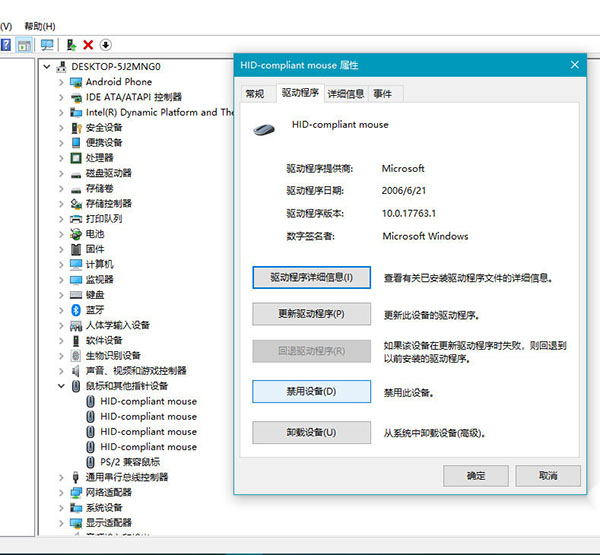Collapse the DESKTOP-5J2MNG0 root node
This screenshot has width=600, height=555.
point(47,67)
